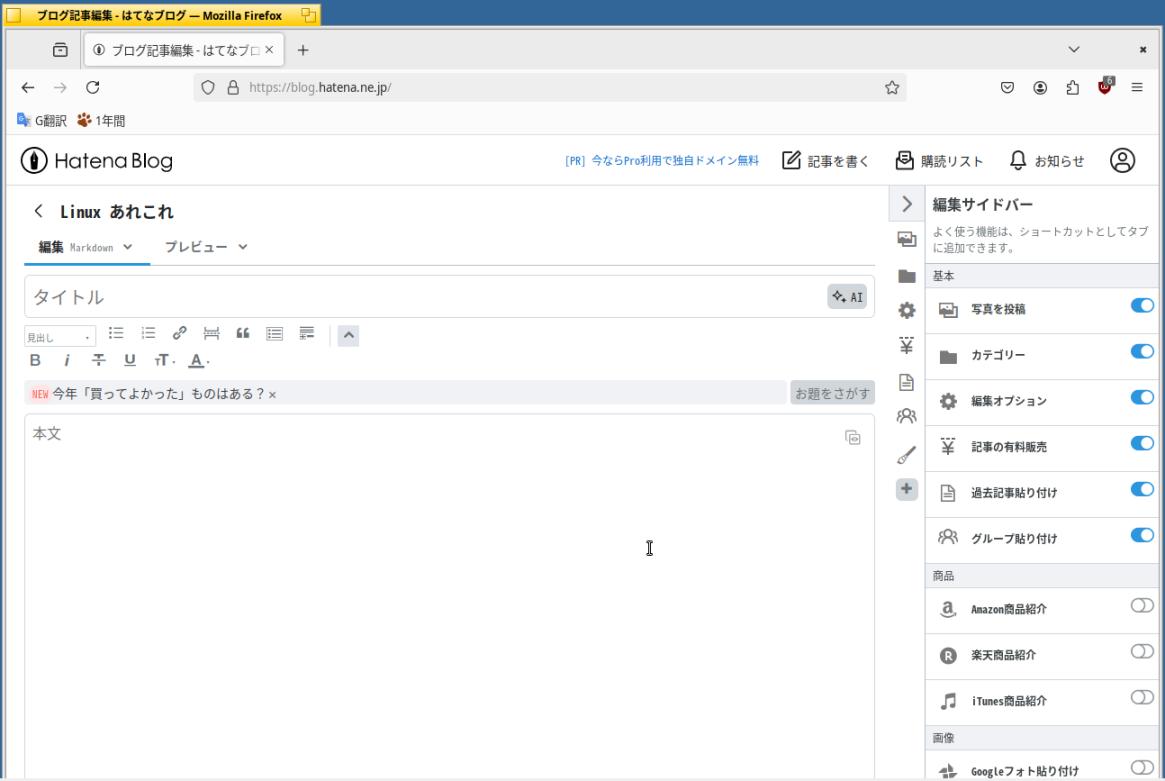Screen dimensions: 1165x781
Task: Click the plus icon to add sidebar tabs
Action: (x=906, y=489)
